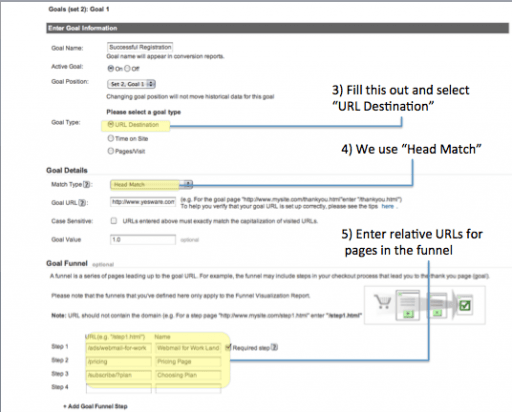Screen dimensions: 512x412
Task: Click Add Goal Funnel Step
Action: 95,406
